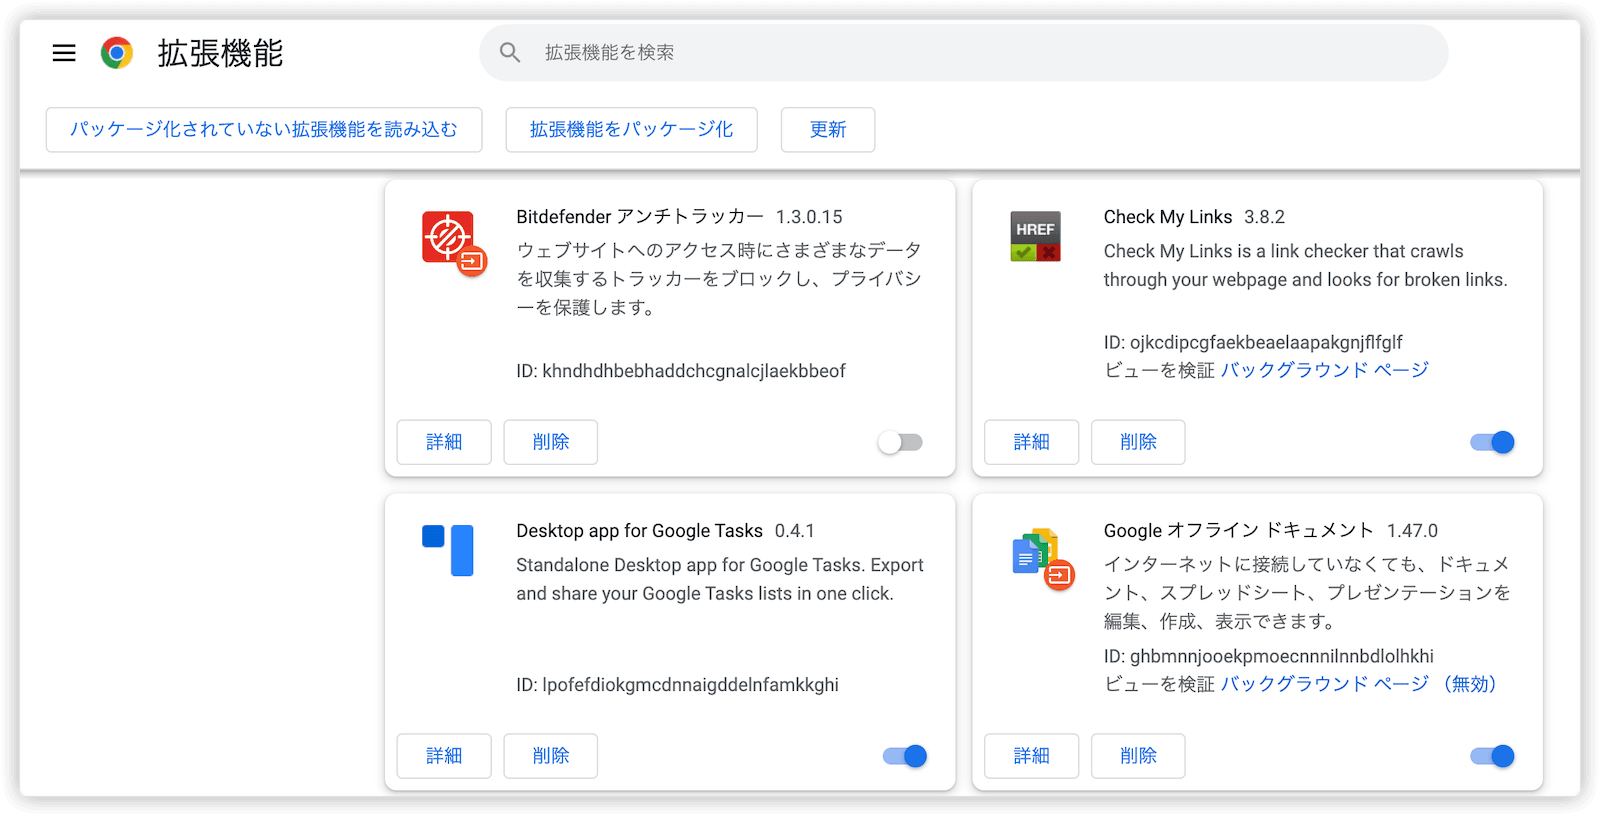Click 拡張機能をパッケージ化 button

pyautogui.click(x=631, y=130)
